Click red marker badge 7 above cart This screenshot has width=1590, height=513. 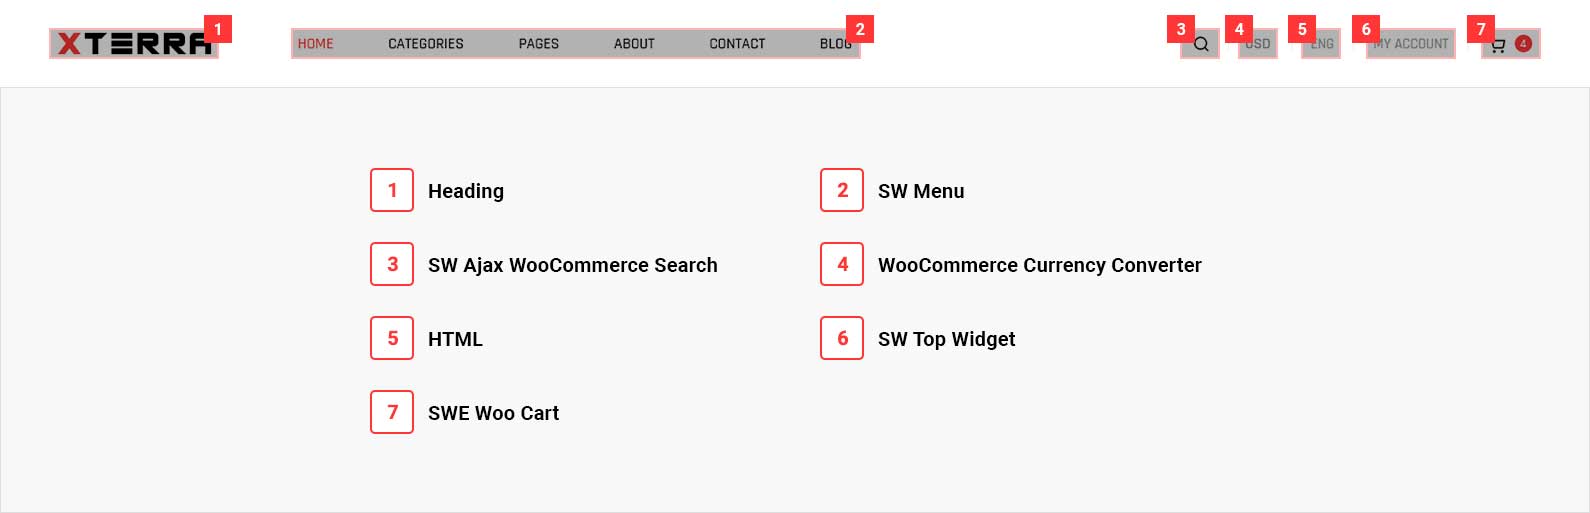click(x=1481, y=29)
